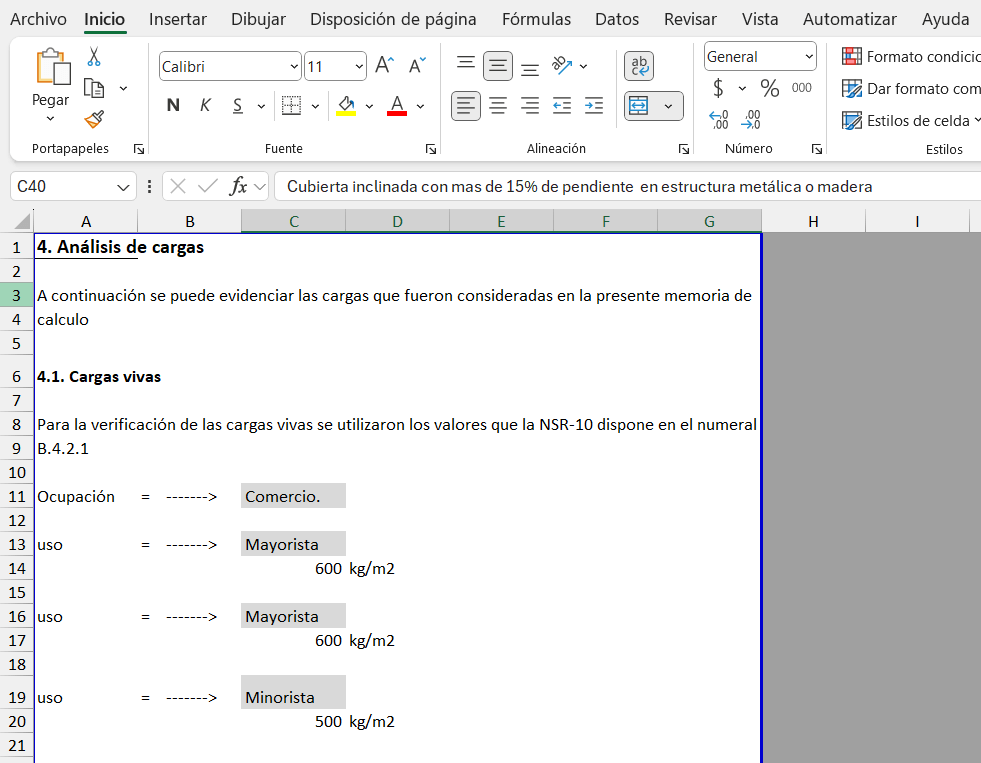
Task: Toggle Align Left alignment
Action: [465, 105]
